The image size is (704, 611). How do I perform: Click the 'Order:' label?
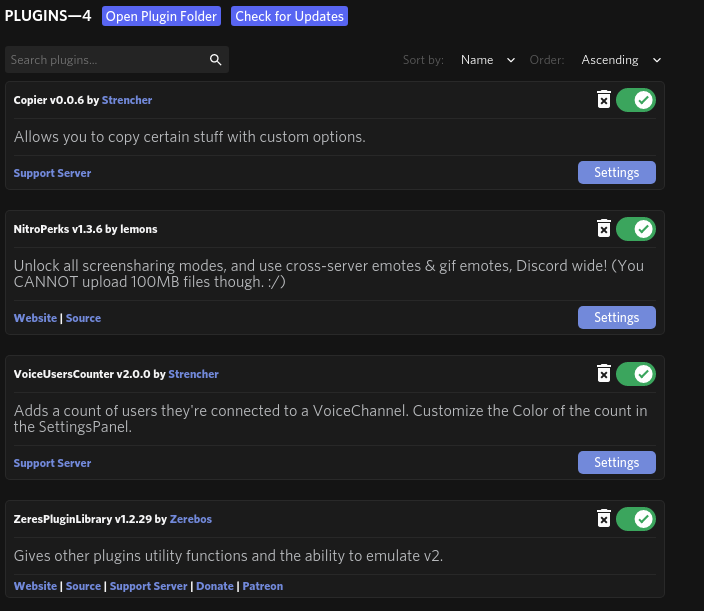pyautogui.click(x=546, y=60)
